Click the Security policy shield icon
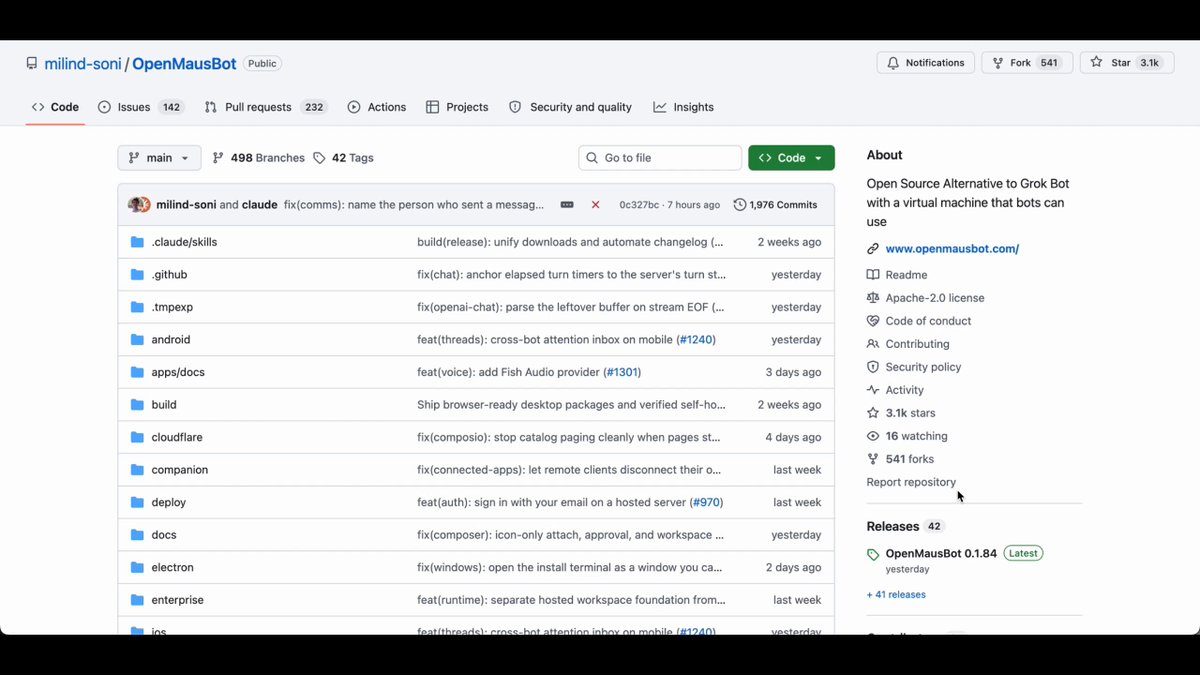The width and height of the screenshot is (1200, 675). tap(873, 367)
